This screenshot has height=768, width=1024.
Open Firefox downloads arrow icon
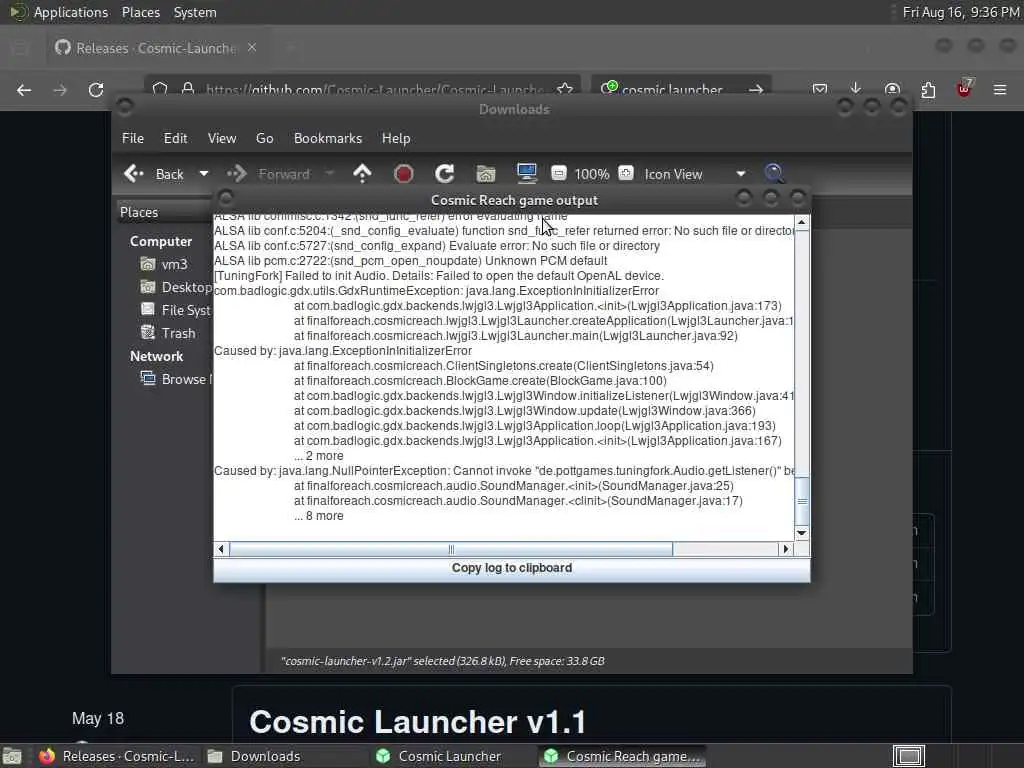(856, 89)
